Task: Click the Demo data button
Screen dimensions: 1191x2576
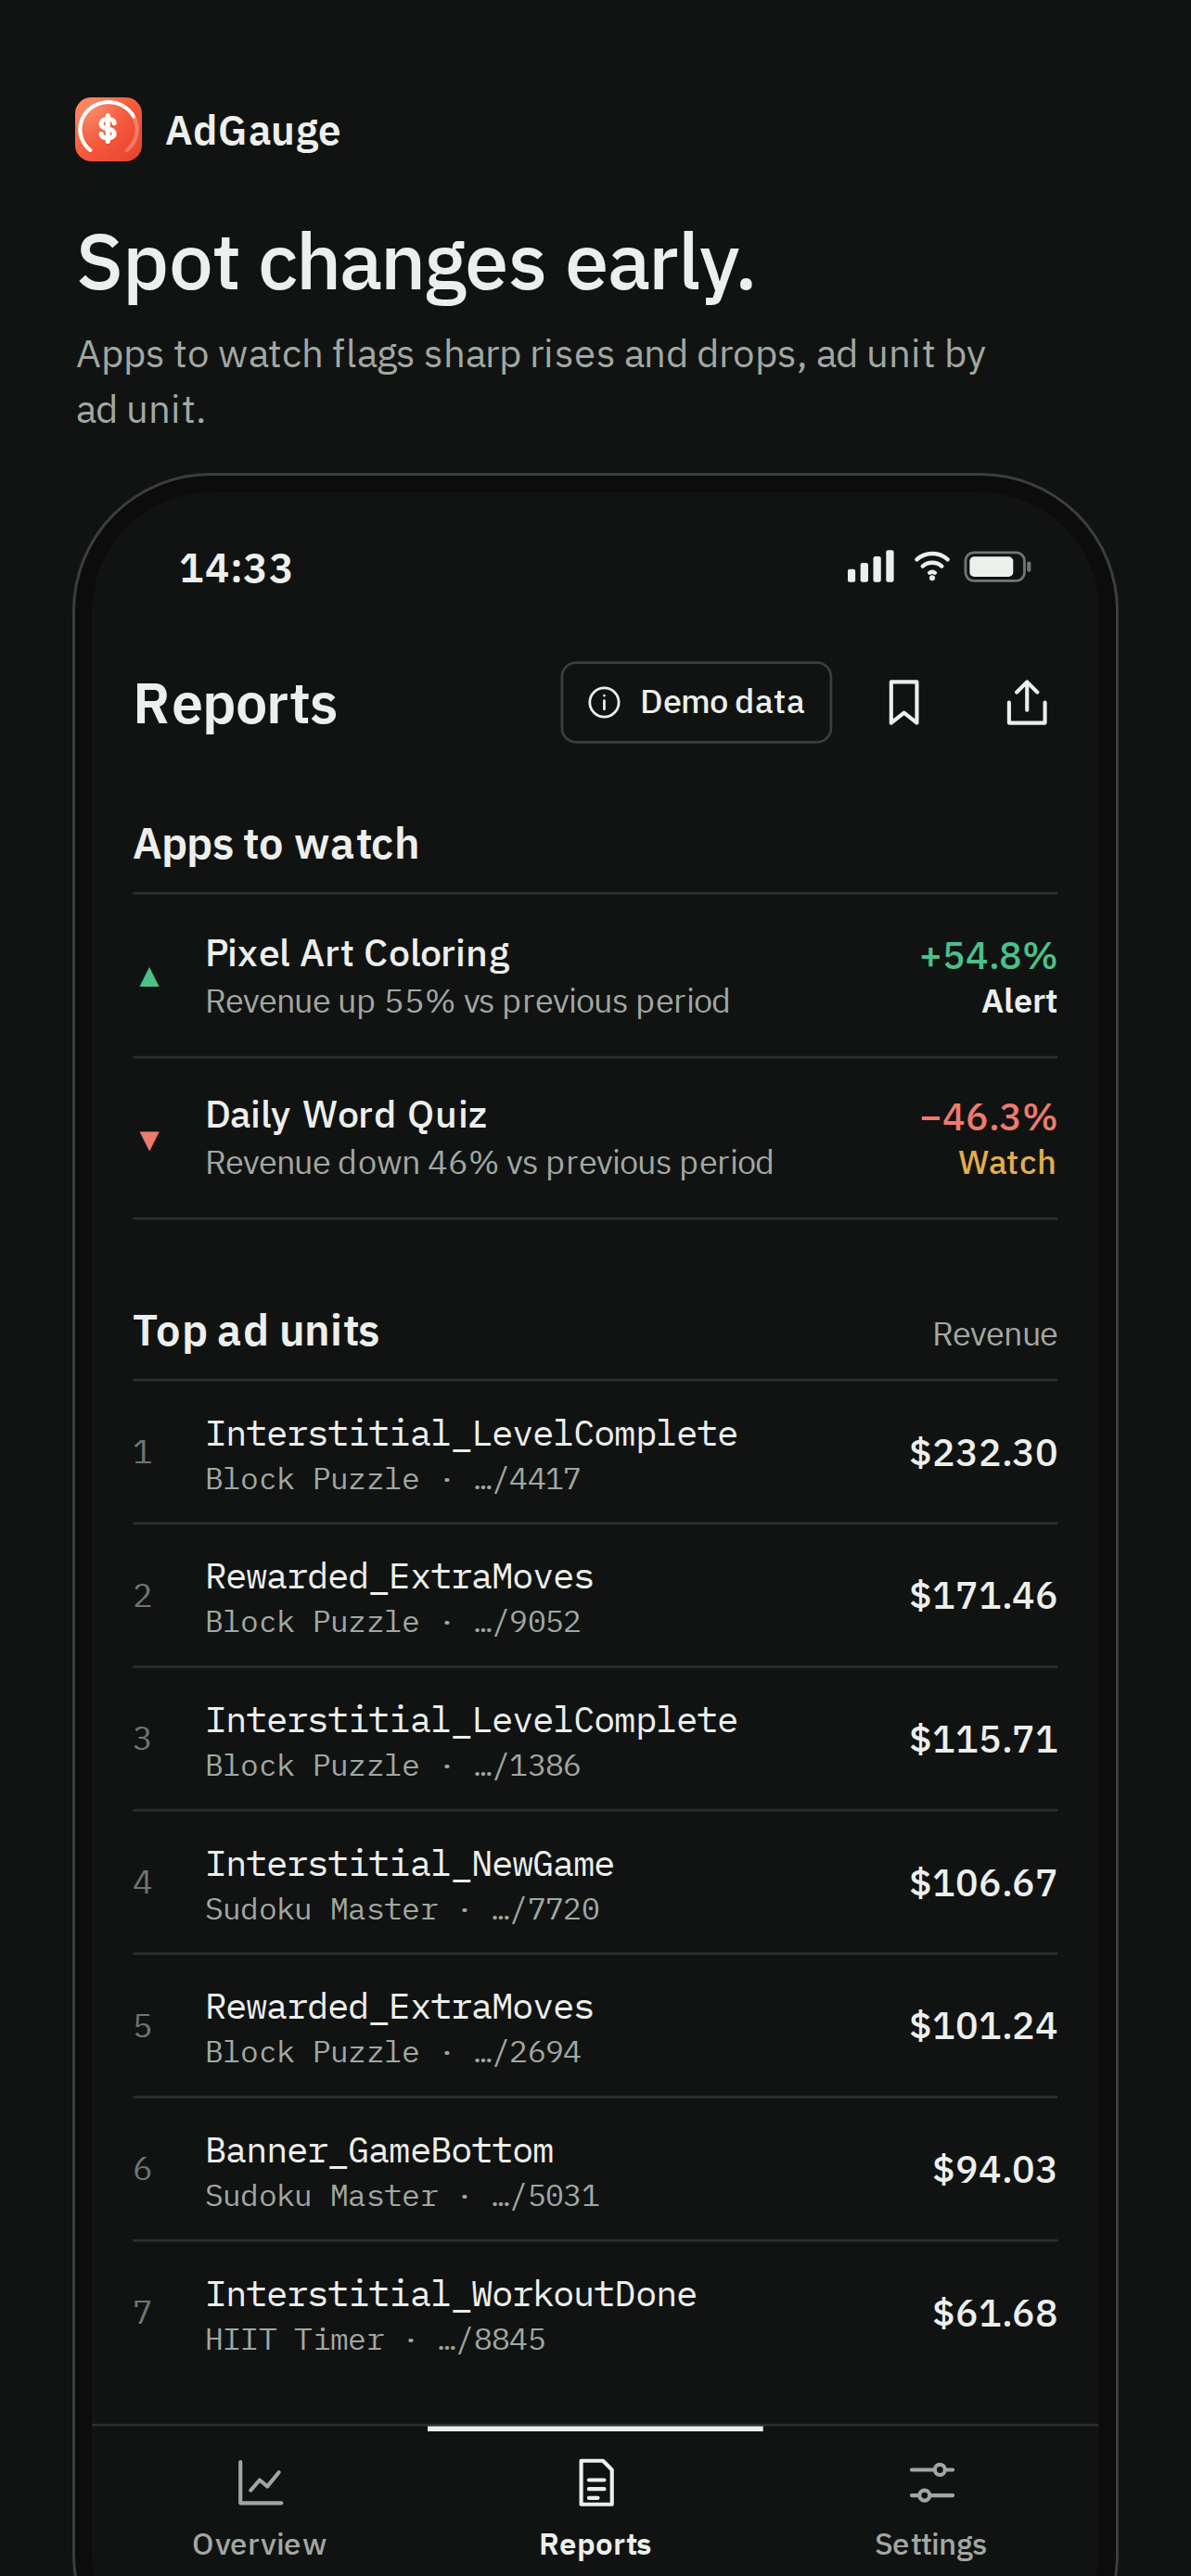Action: (x=696, y=702)
